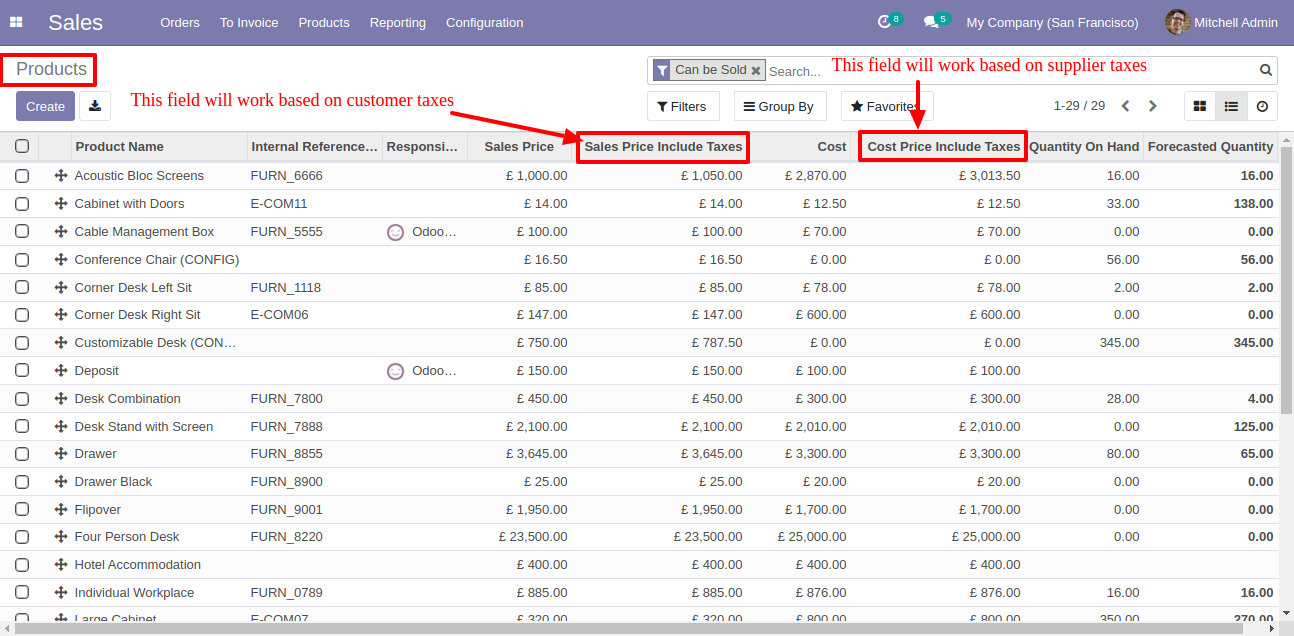
Task: Click drag handle for Cable Management Box row
Action: [60, 232]
